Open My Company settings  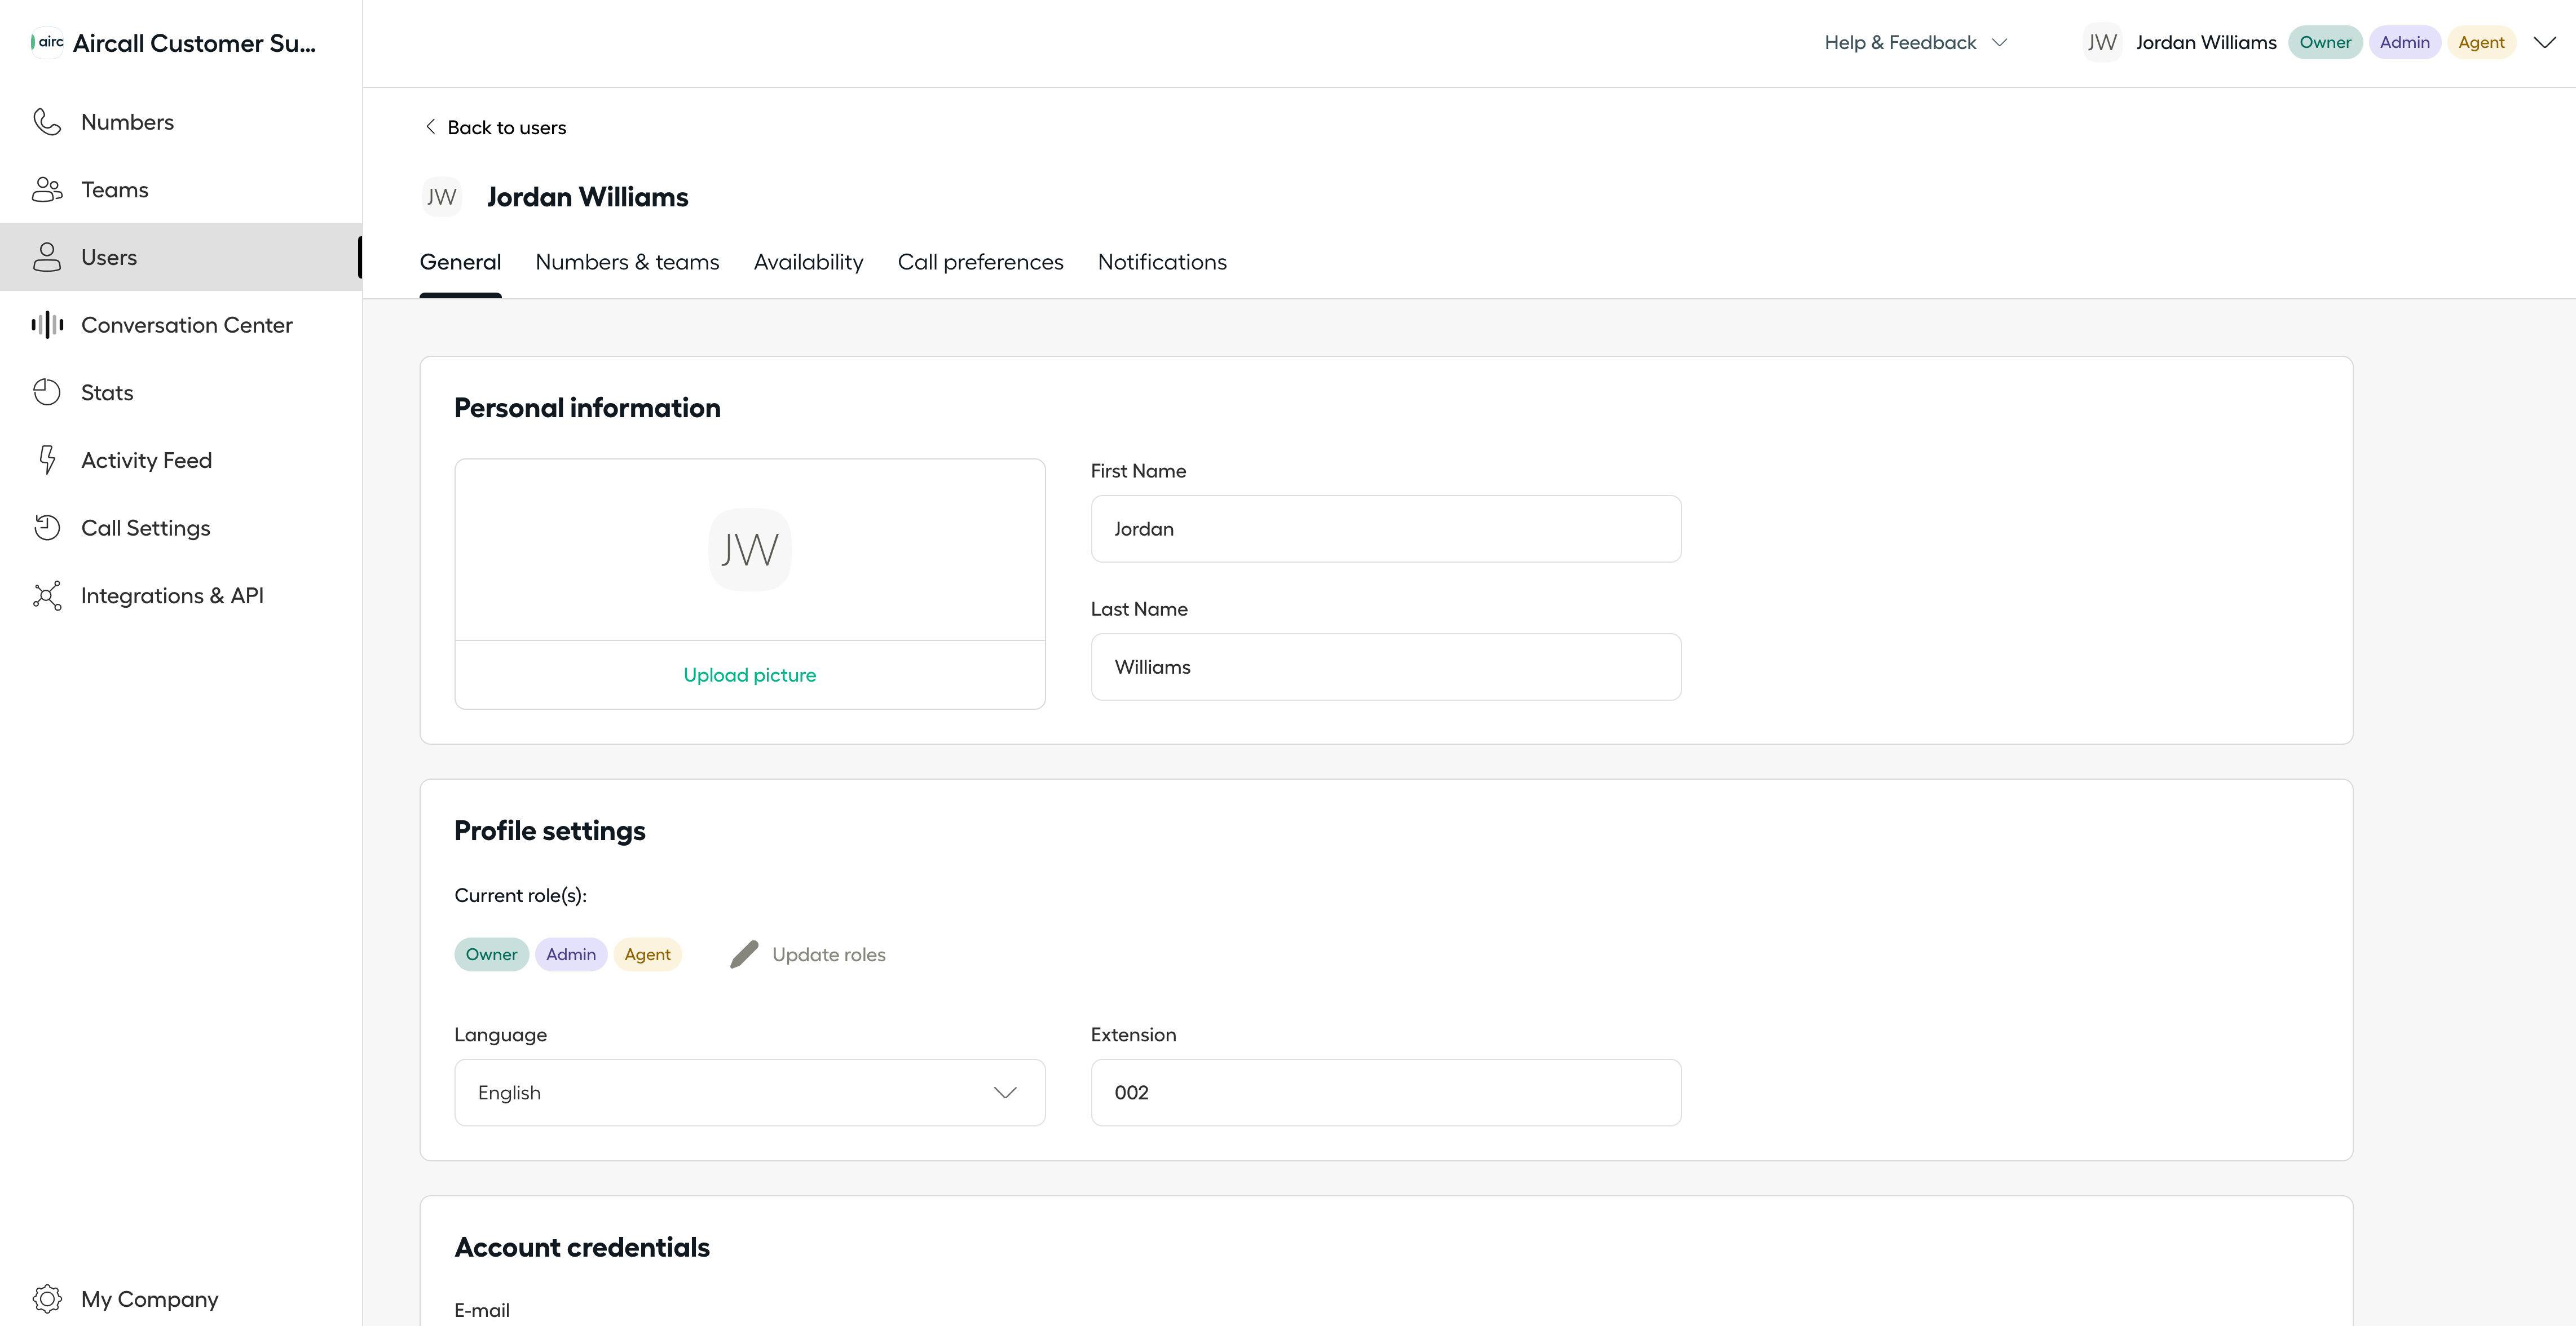tap(181, 1298)
